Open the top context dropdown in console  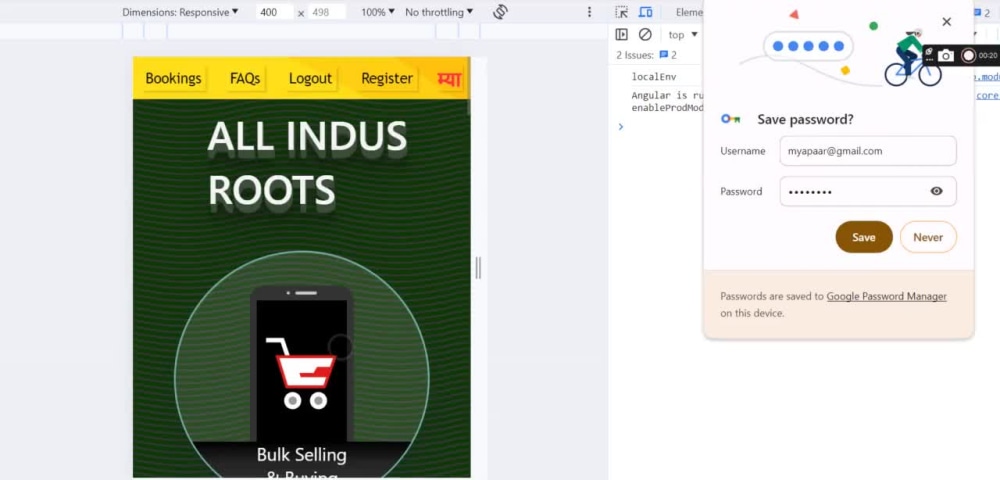point(683,34)
